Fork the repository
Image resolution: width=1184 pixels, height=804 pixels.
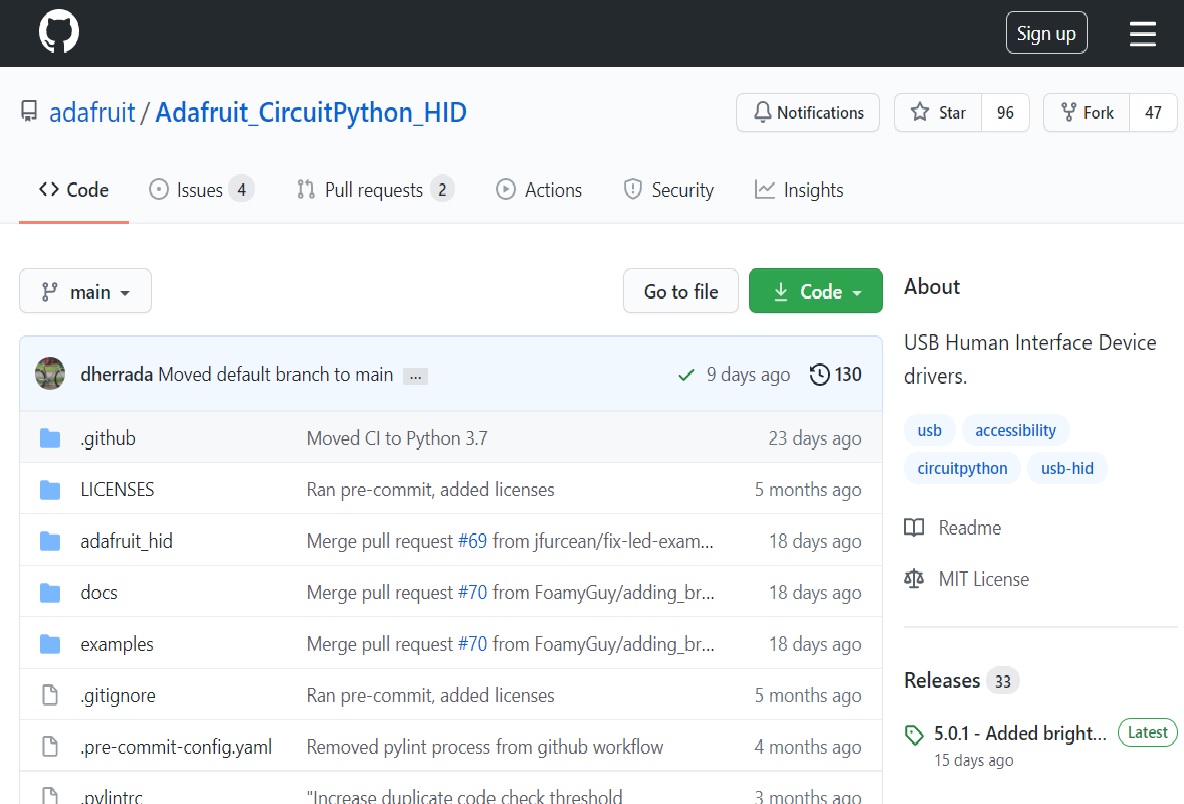[1087, 112]
